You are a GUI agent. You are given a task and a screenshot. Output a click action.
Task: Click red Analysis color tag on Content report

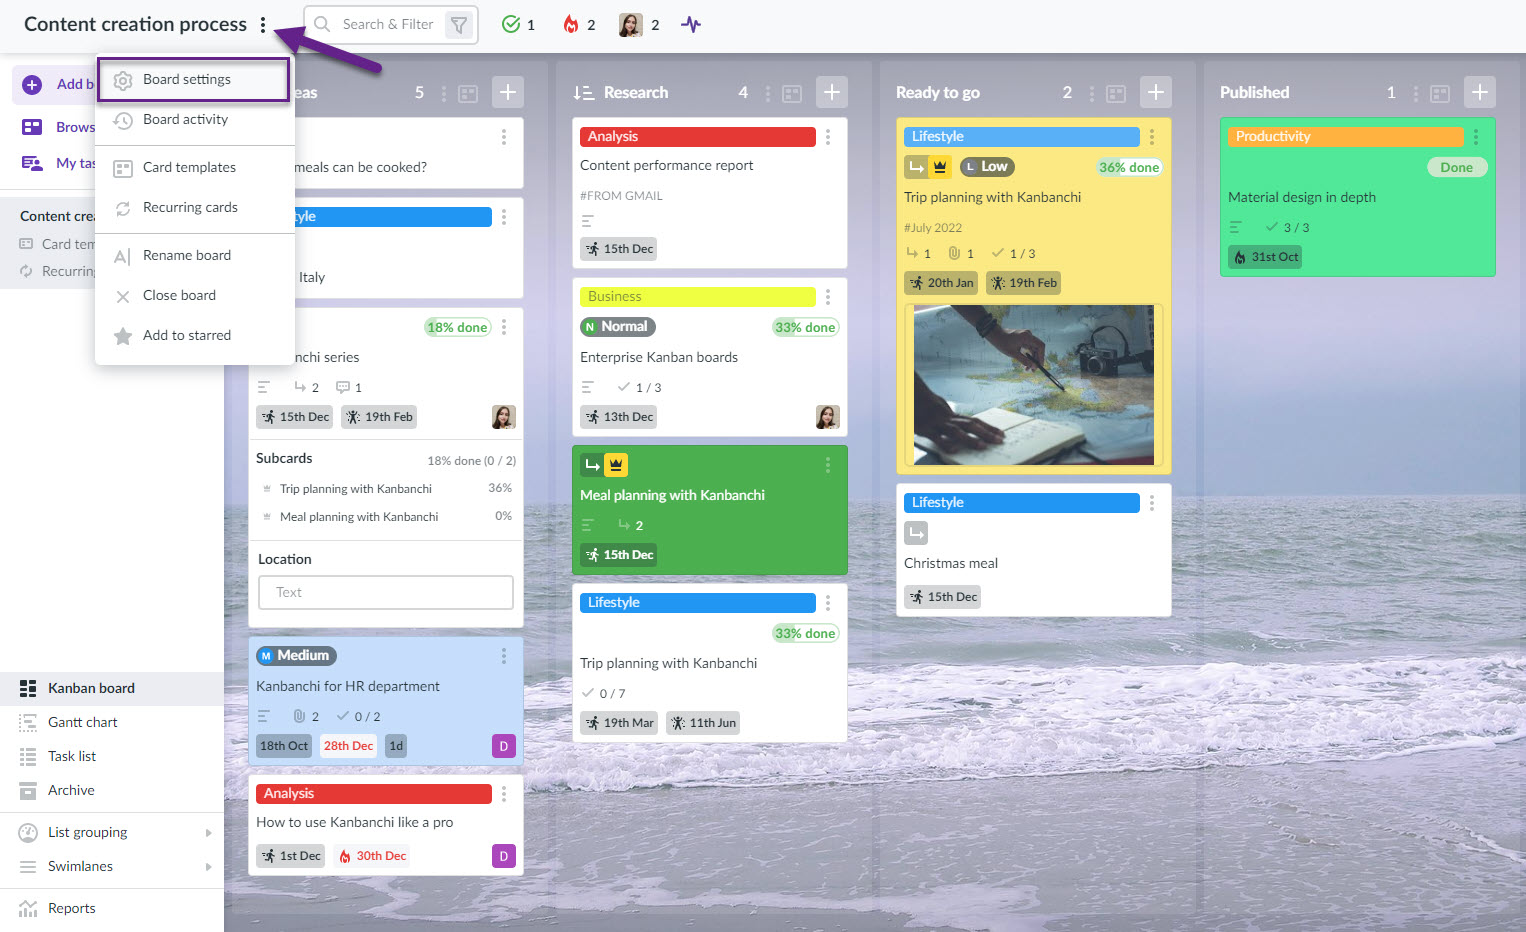click(698, 137)
